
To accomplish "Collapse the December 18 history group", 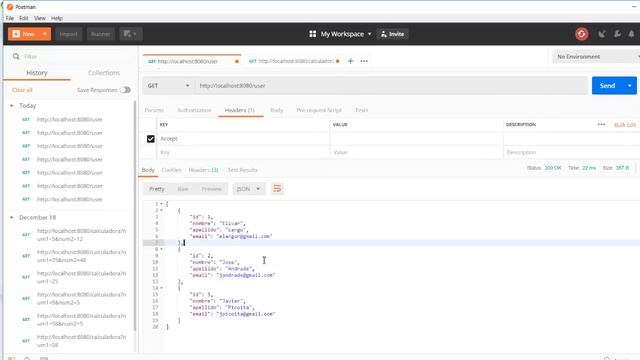I will coord(11,218).
